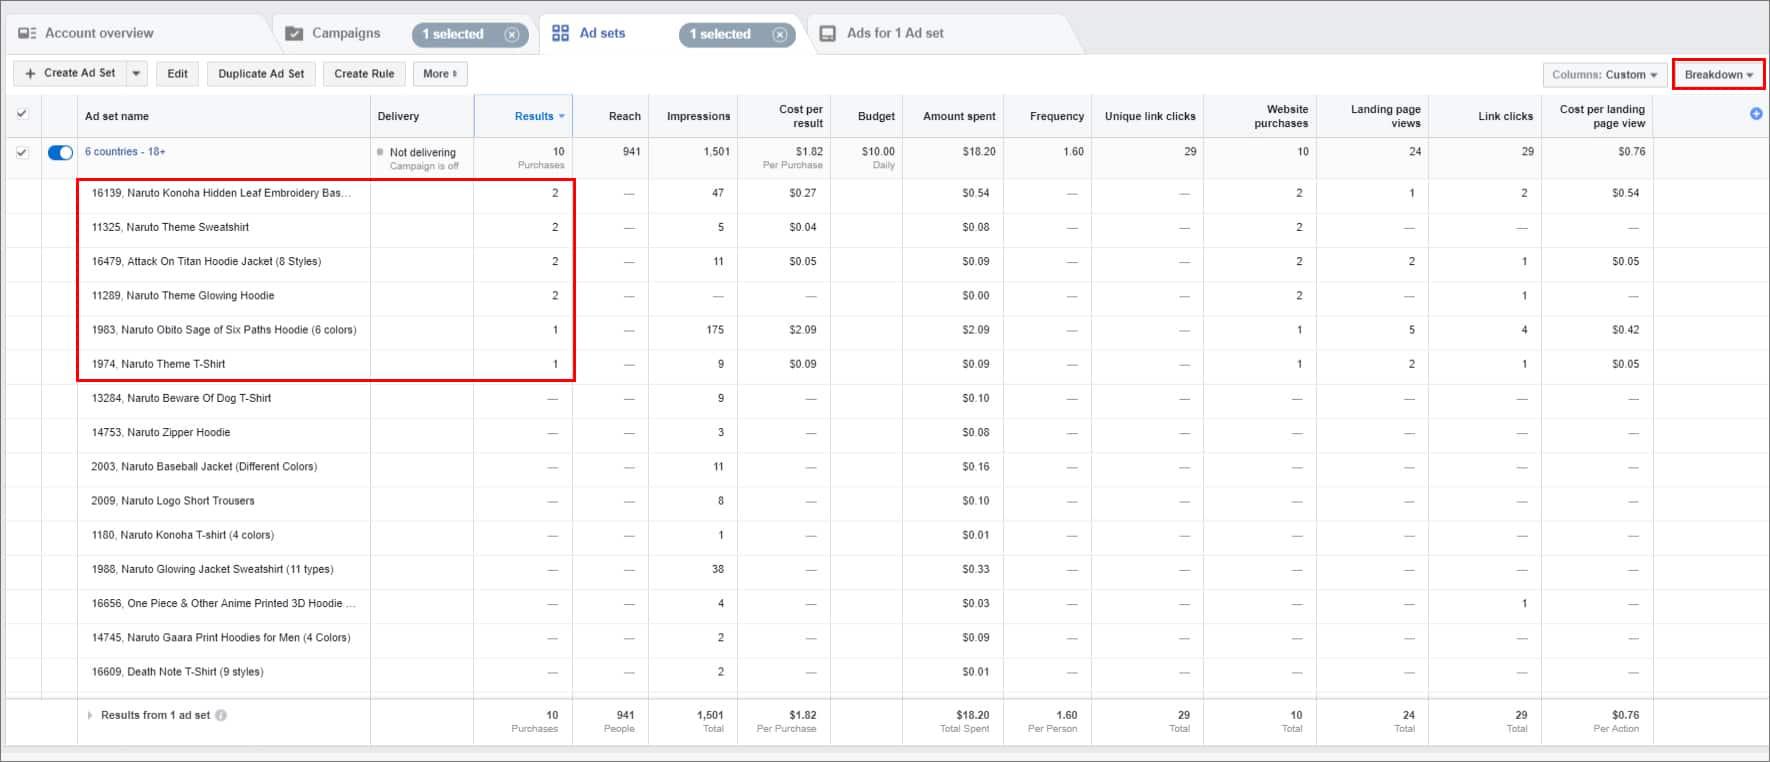Click the Ad sets grid icon

tap(560, 33)
